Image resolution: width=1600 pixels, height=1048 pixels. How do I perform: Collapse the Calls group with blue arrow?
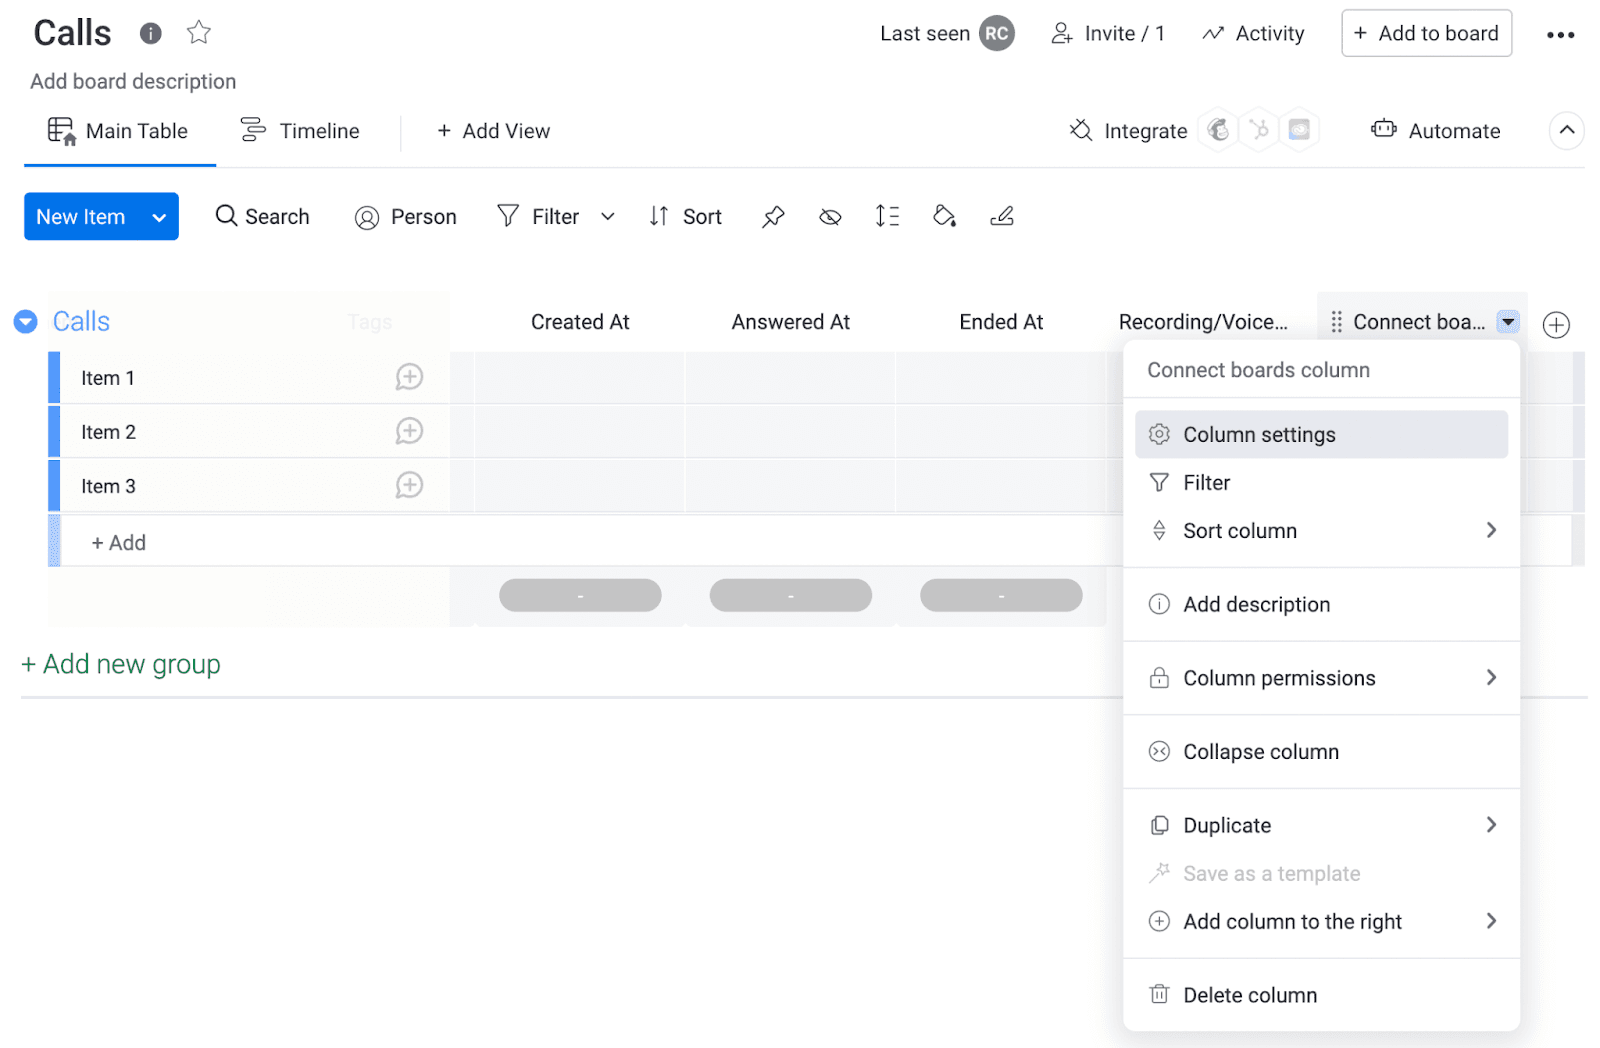click(26, 322)
